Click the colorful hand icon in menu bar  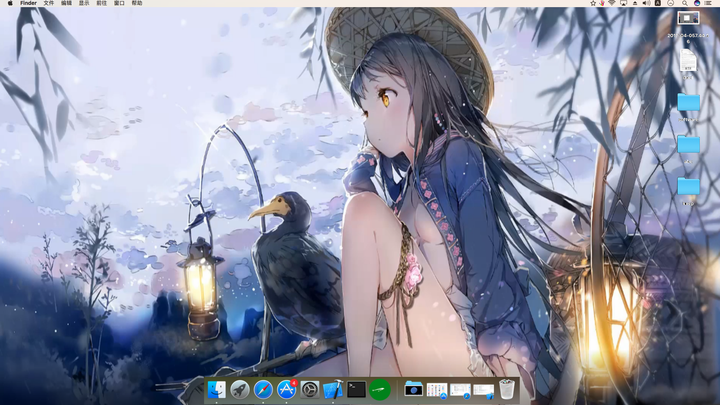pyautogui.click(x=602, y=3)
